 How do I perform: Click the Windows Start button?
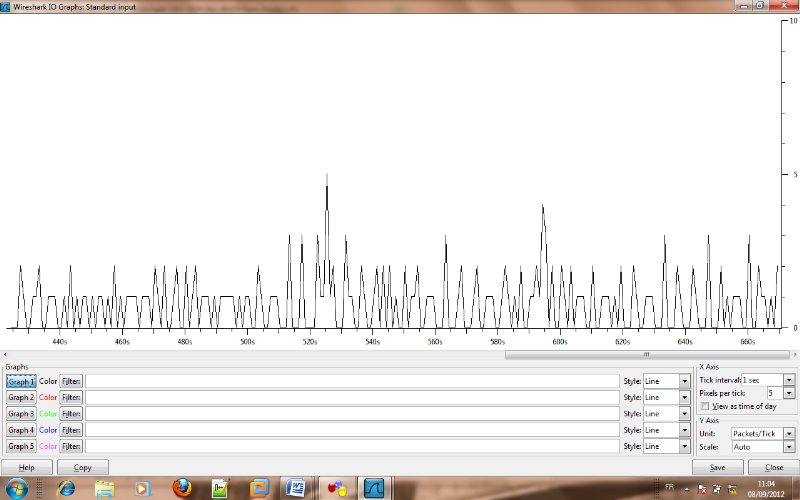pos(20,488)
